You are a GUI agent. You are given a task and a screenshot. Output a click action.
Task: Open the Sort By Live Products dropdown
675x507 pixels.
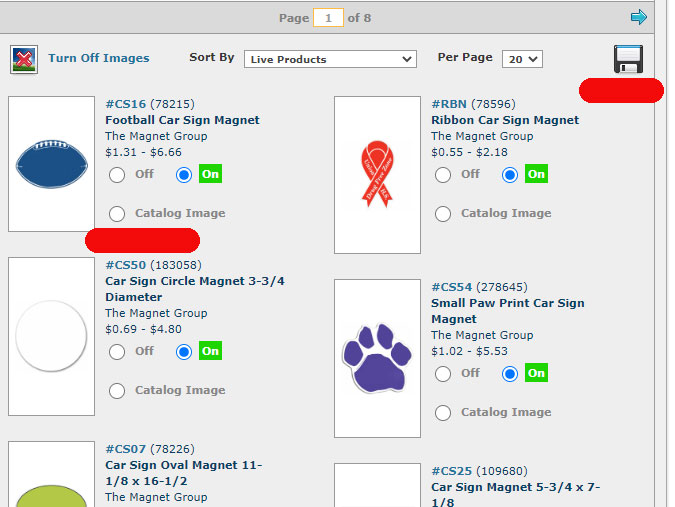[330, 59]
